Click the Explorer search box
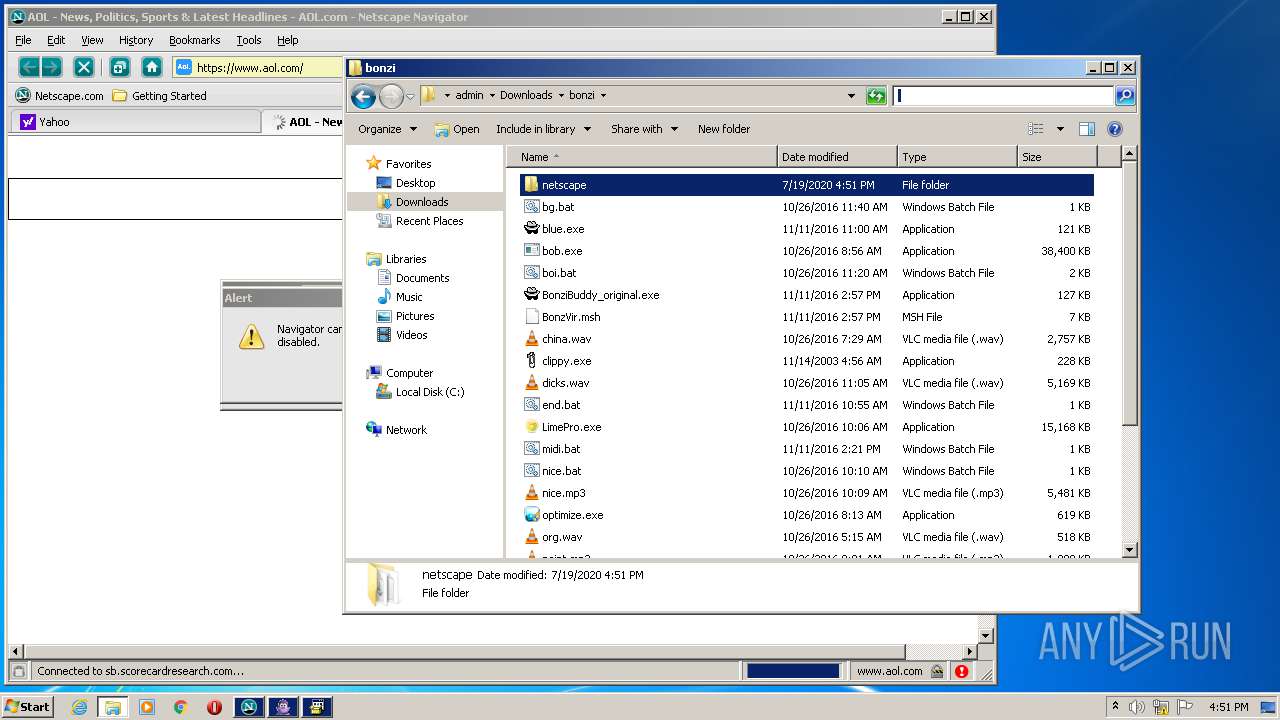 point(1003,96)
